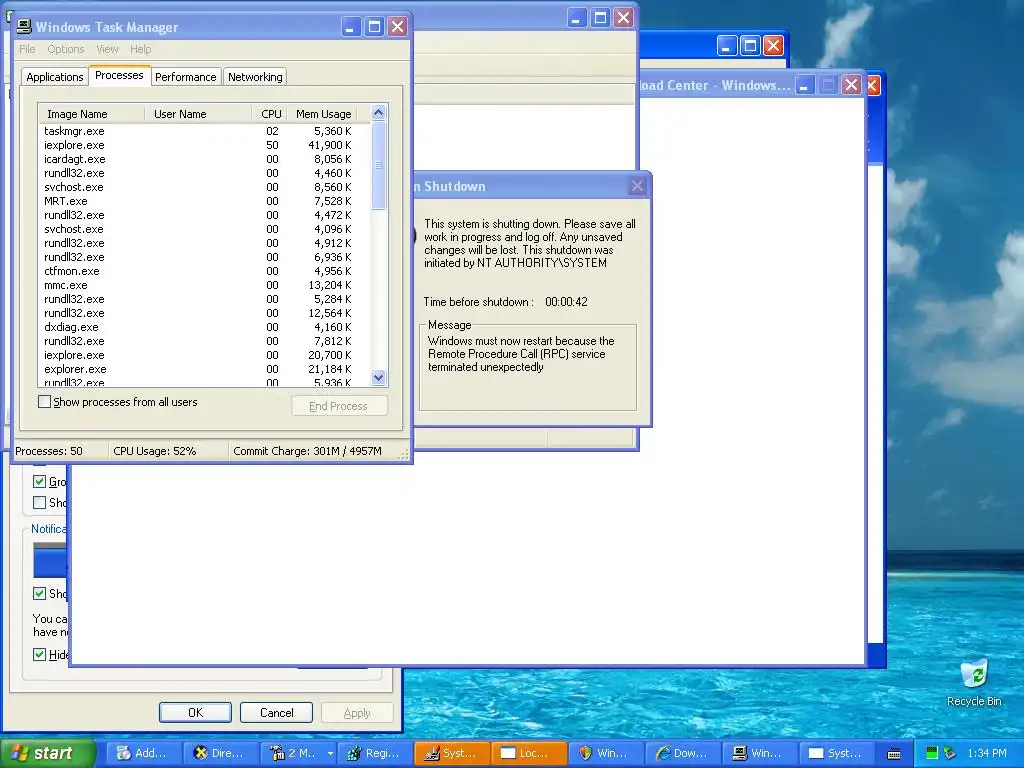1024x768 pixels.
Task: Switch to the Task Manager Win... taskbar button
Action: coord(759,753)
